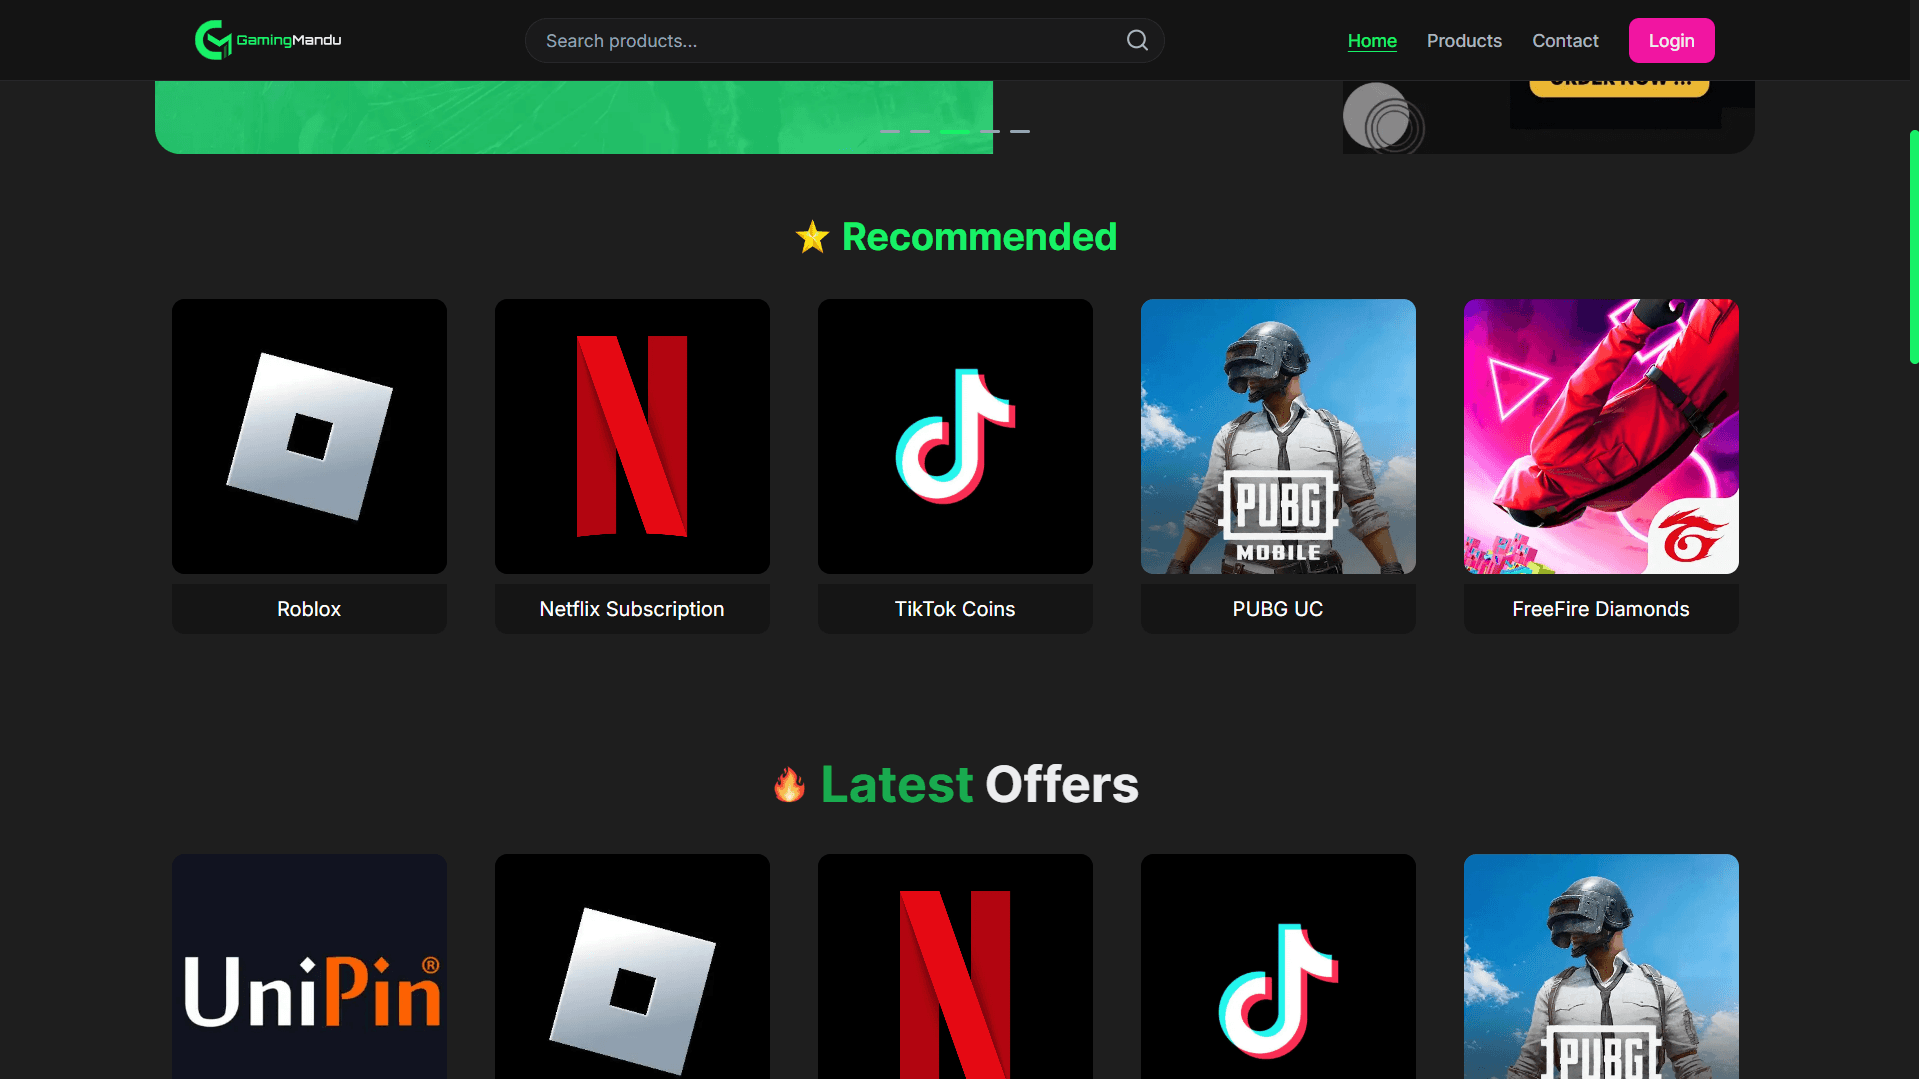This screenshot has width=1919, height=1079.
Task: Open the UniPin card in Latest Offers
Action: click(309, 966)
